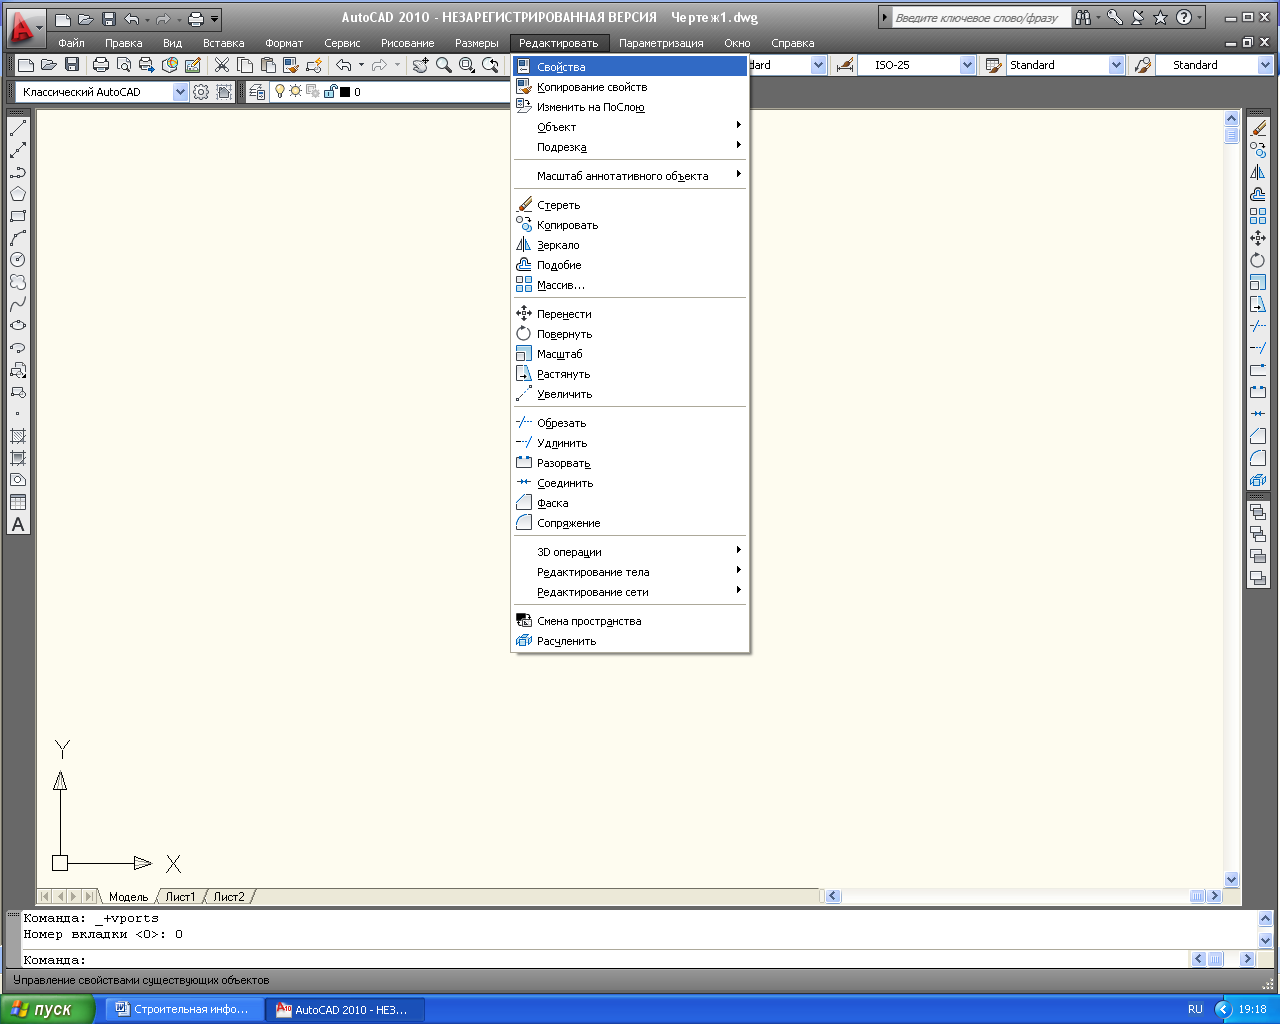Expand the Масштаб аннотативного объекта submenu
The height and width of the screenshot is (1024, 1280).
[x=630, y=176]
